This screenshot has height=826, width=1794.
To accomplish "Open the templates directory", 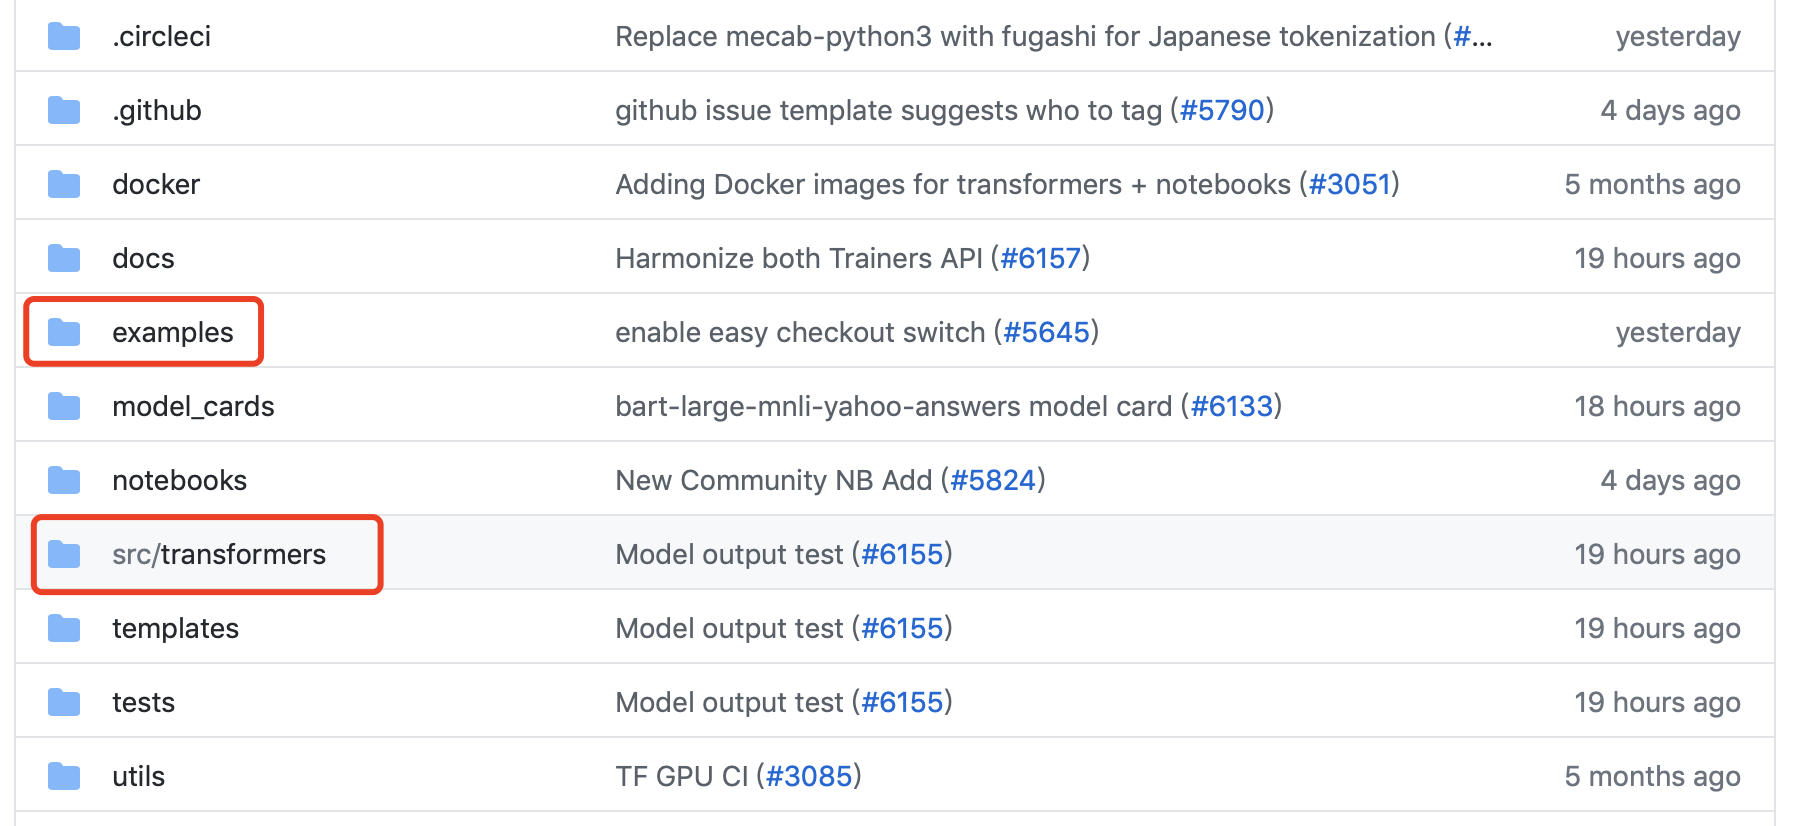I will [175, 629].
